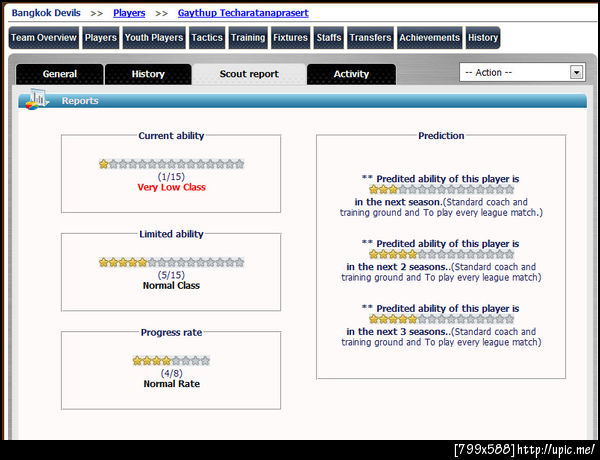600x460 pixels.
Task: Click 'in the next season' text
Action: tap(398, 202)
